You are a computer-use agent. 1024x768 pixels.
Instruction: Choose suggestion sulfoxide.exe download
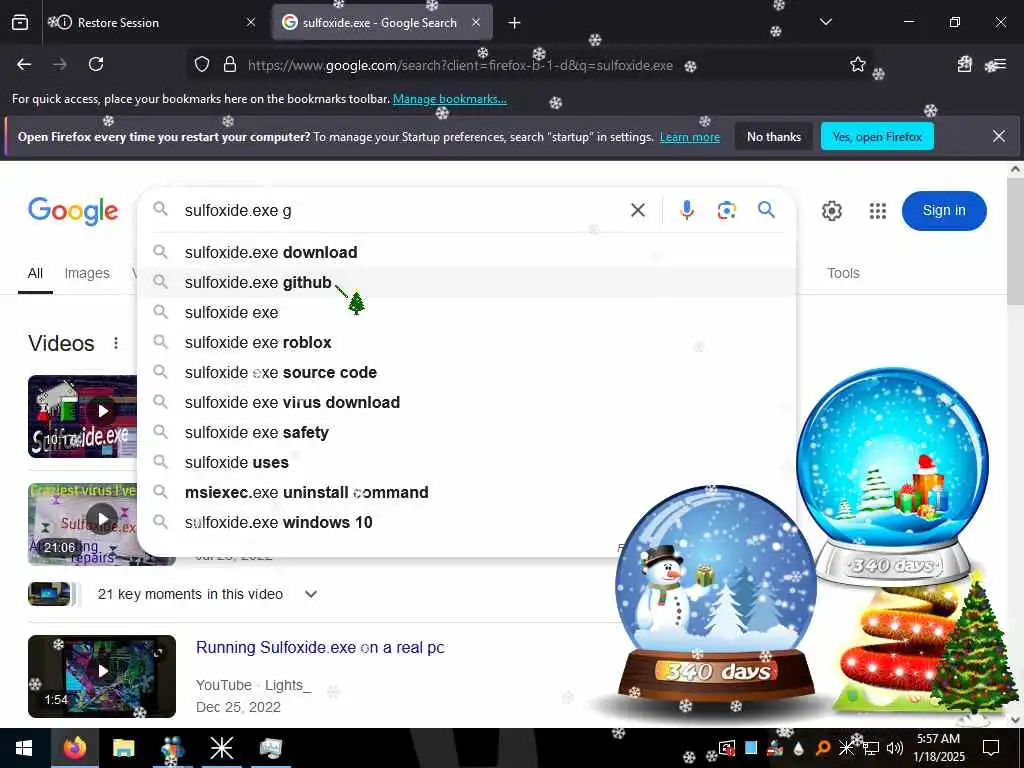(466, 253)
